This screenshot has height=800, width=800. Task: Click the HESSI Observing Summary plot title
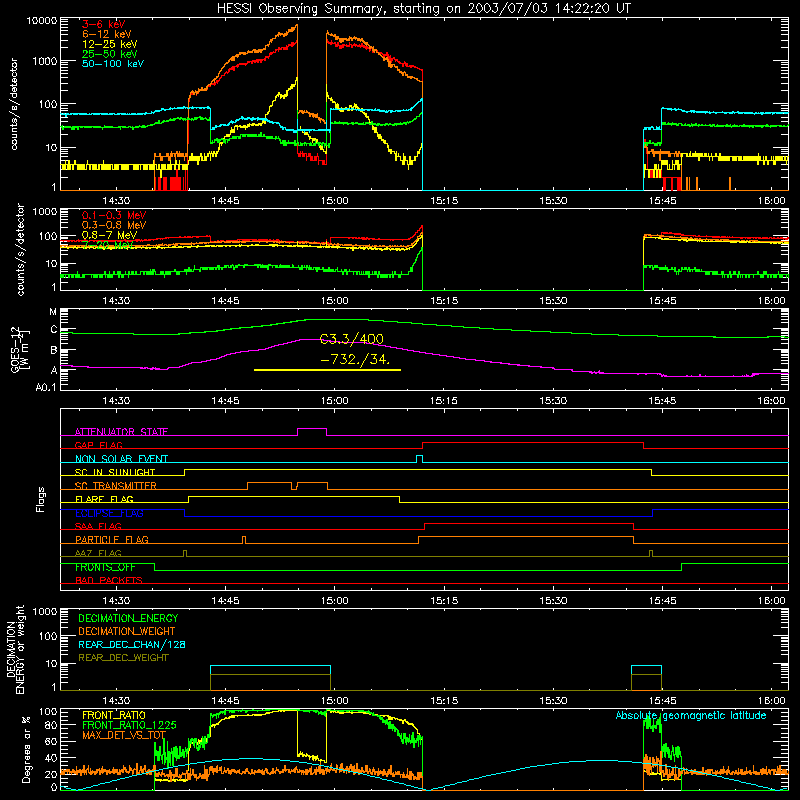coord(423,9)
